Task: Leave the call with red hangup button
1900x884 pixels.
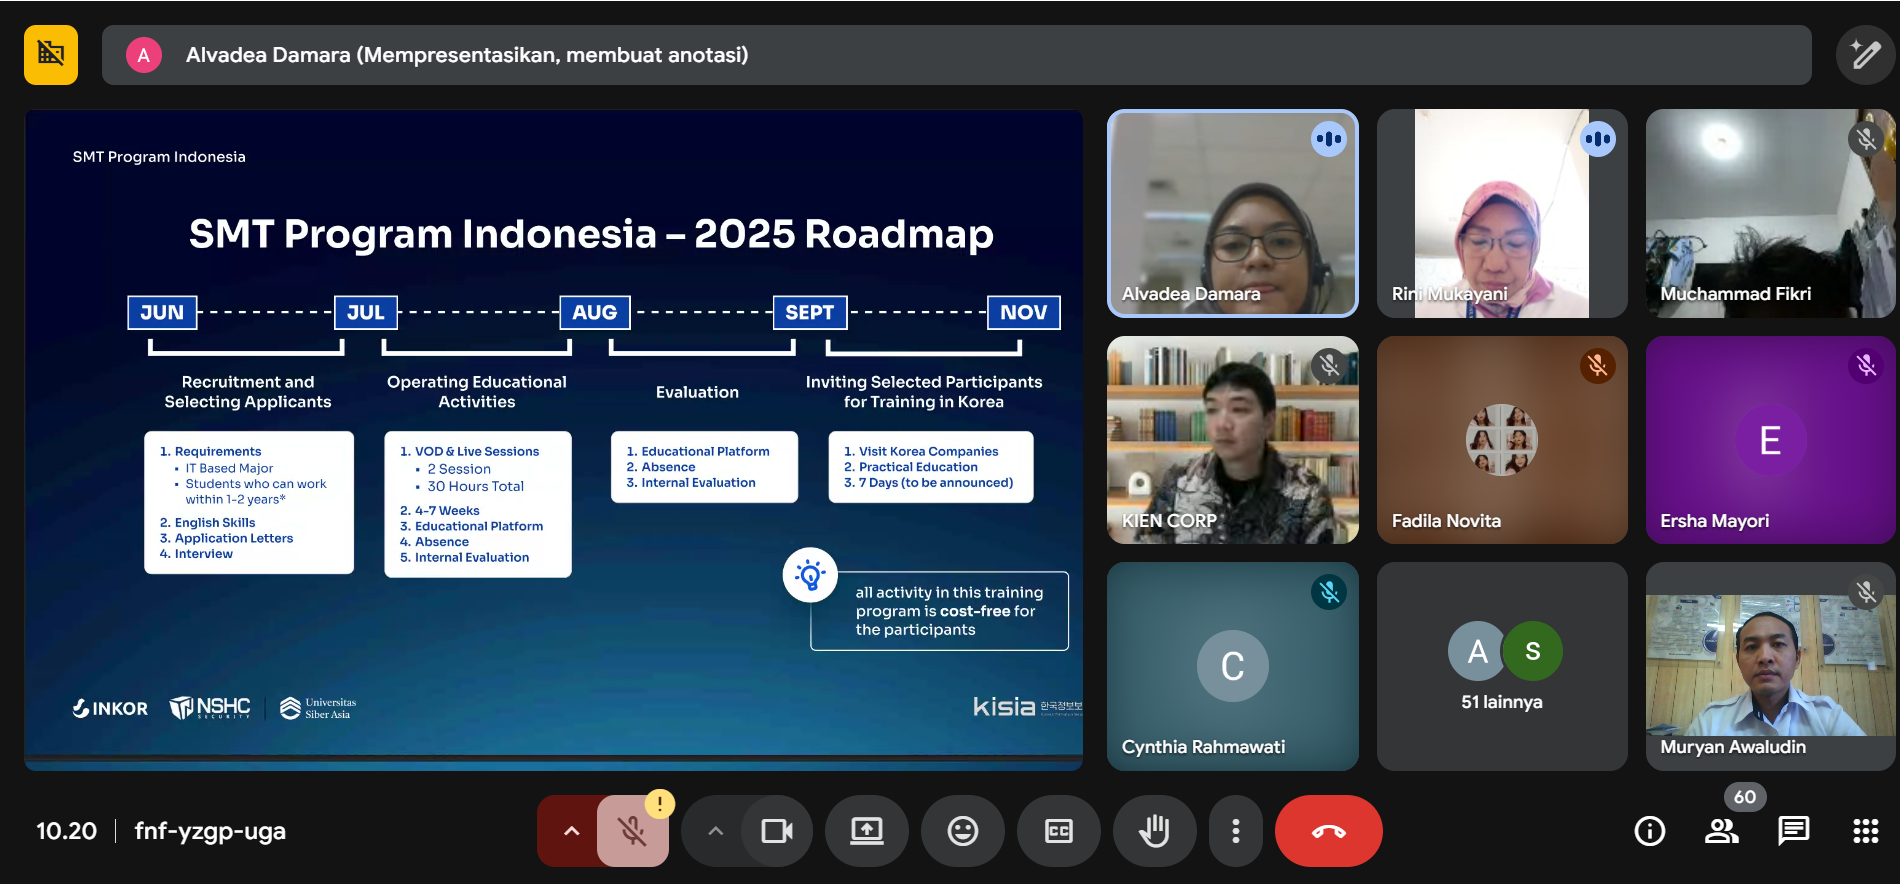Action: coord(1328,831)
